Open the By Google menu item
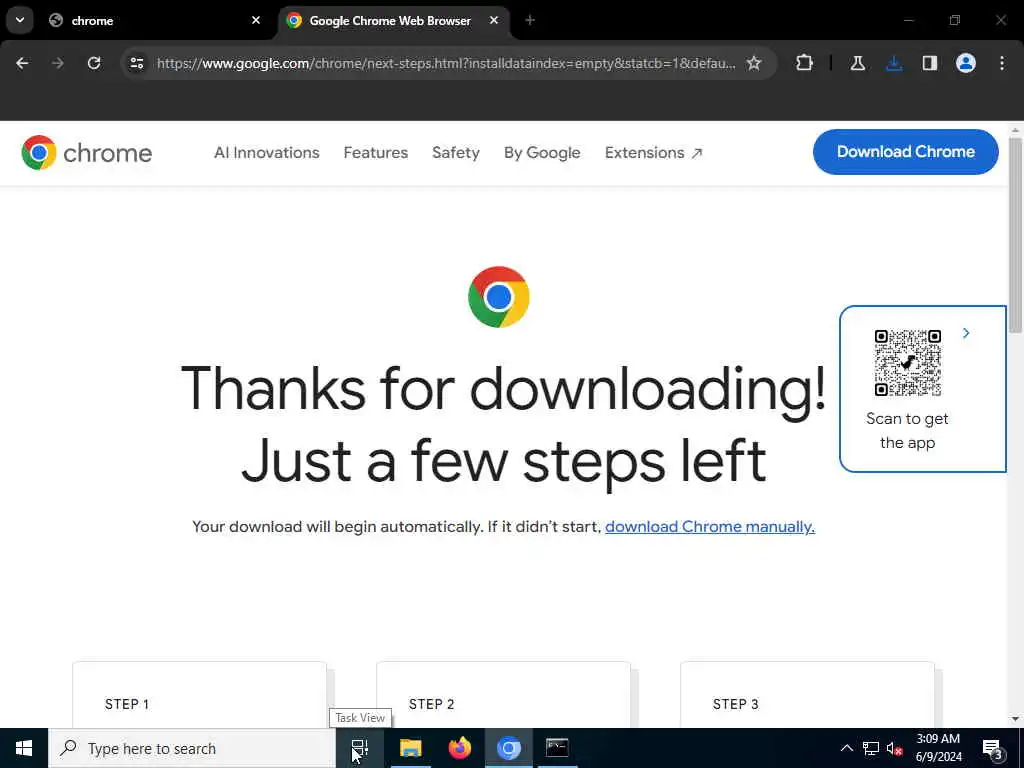 542,153
